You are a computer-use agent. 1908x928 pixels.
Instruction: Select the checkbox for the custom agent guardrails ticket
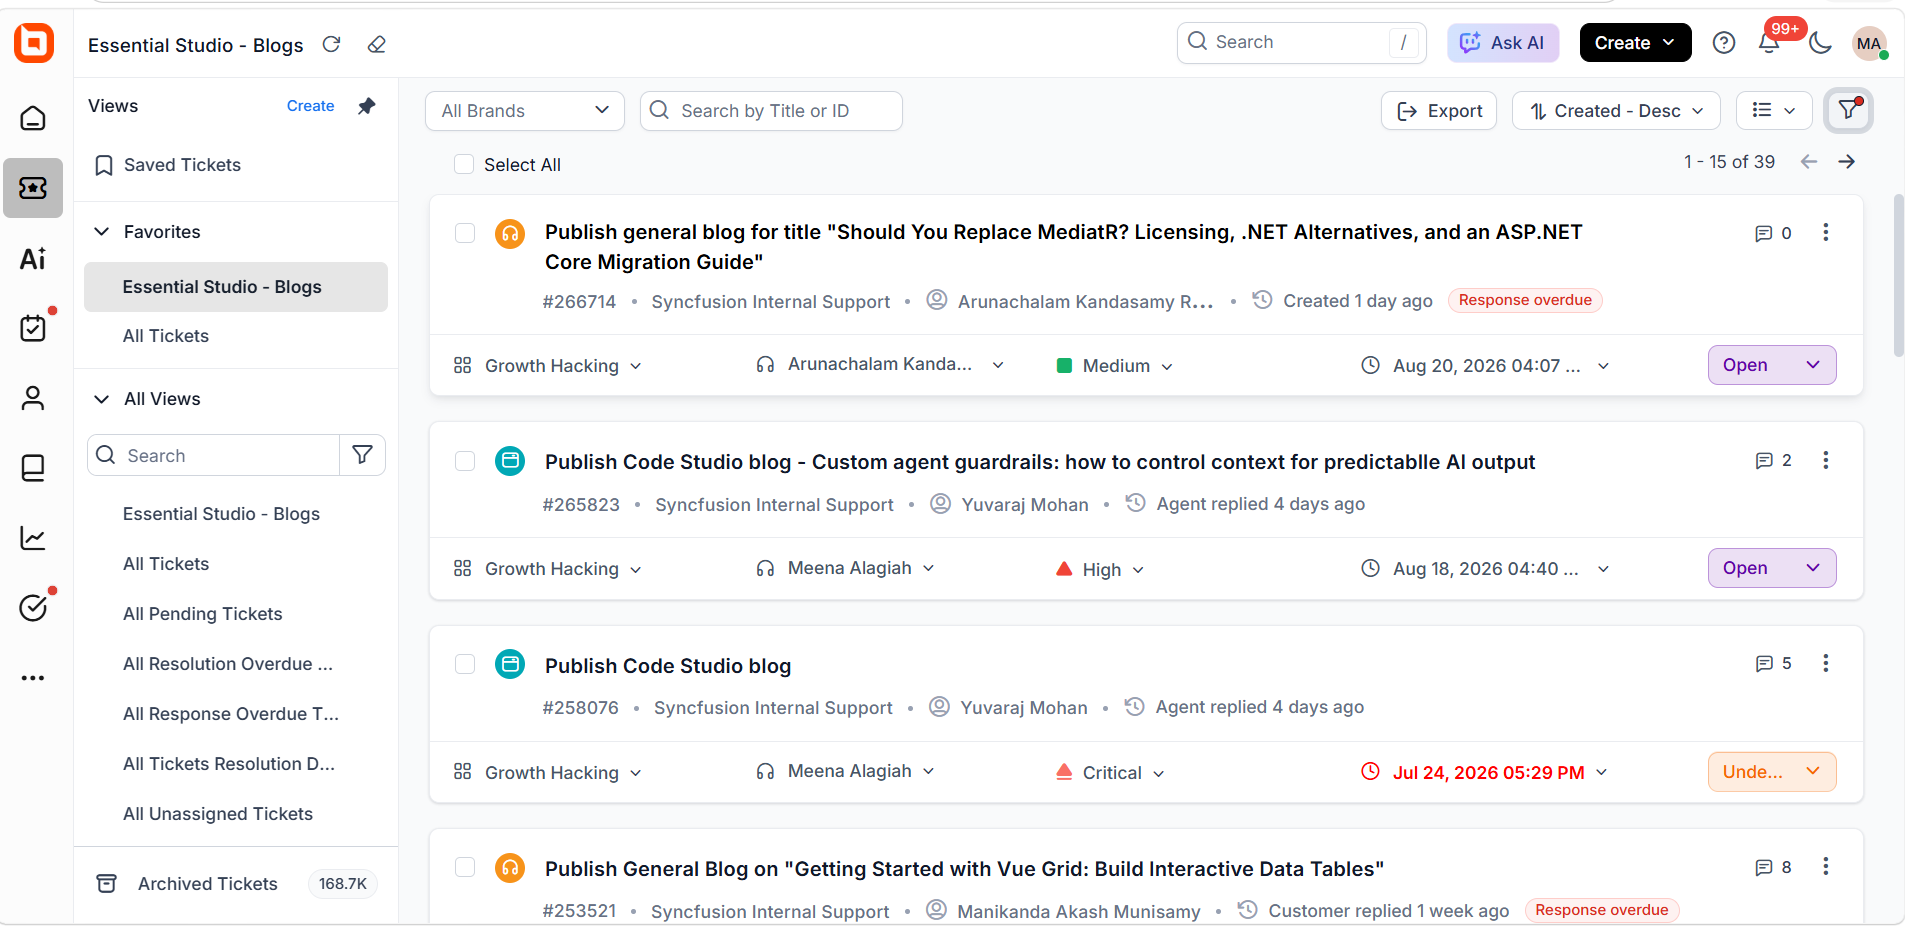465,461
